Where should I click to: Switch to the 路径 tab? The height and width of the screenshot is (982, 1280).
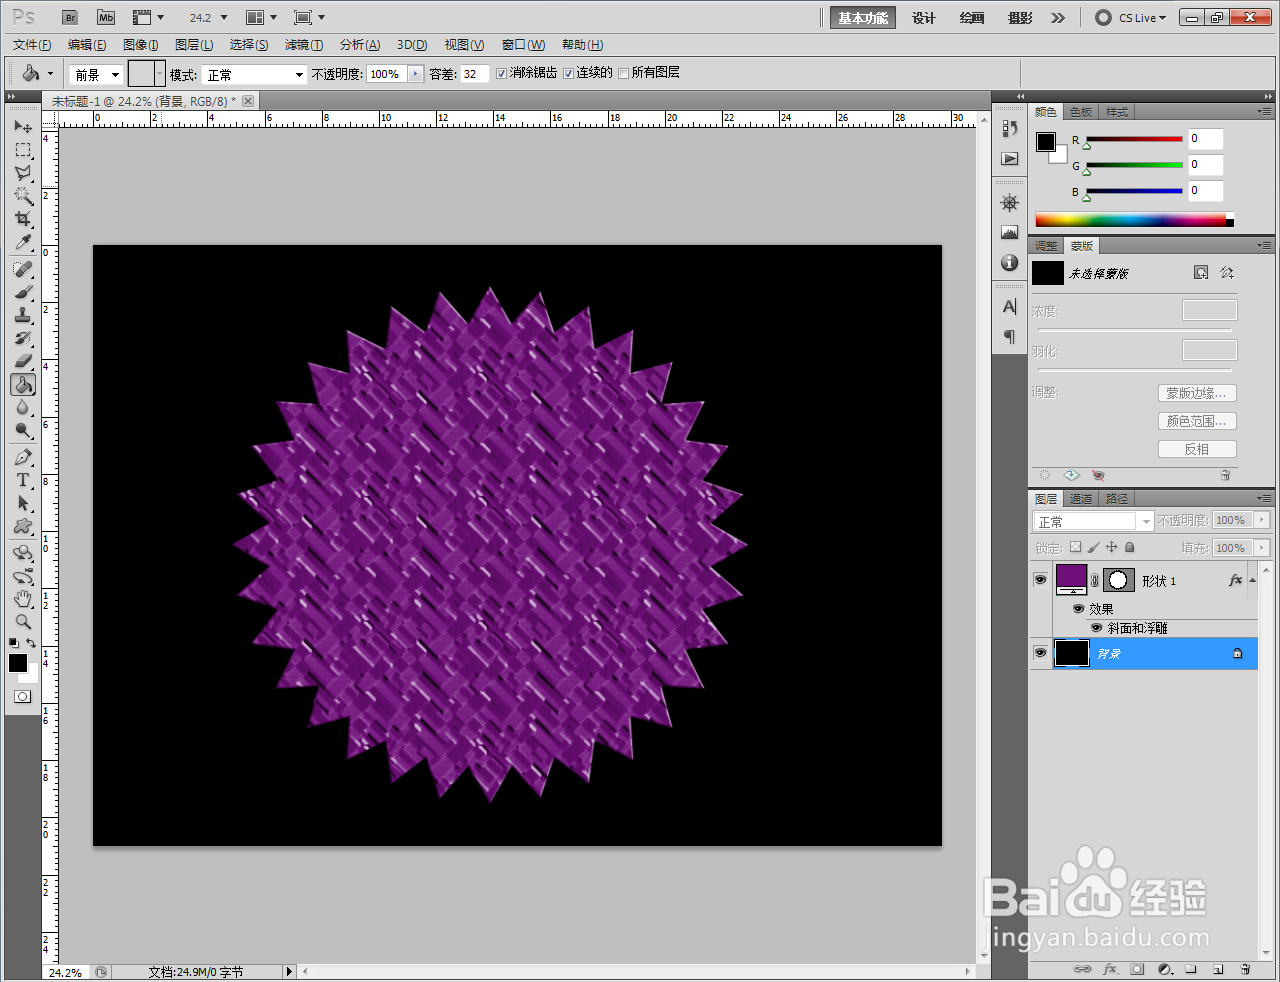[x=1117, y=498]
